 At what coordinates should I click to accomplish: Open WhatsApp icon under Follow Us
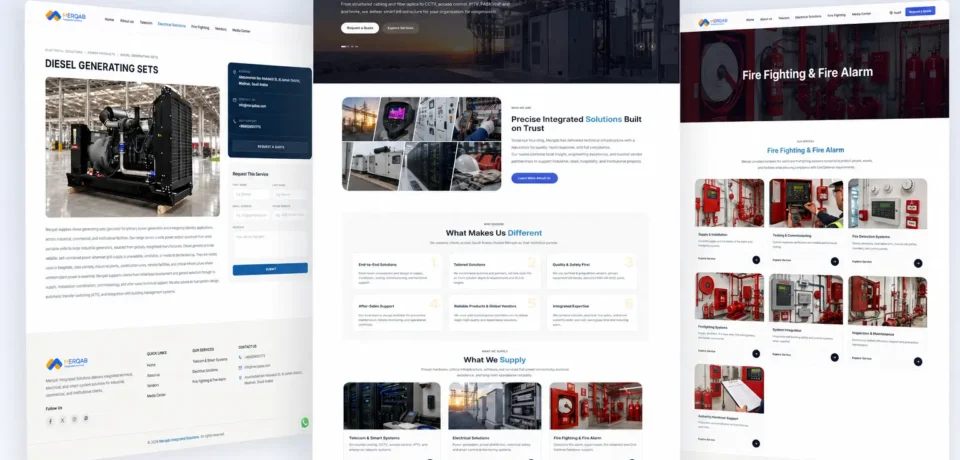(86, 418)
